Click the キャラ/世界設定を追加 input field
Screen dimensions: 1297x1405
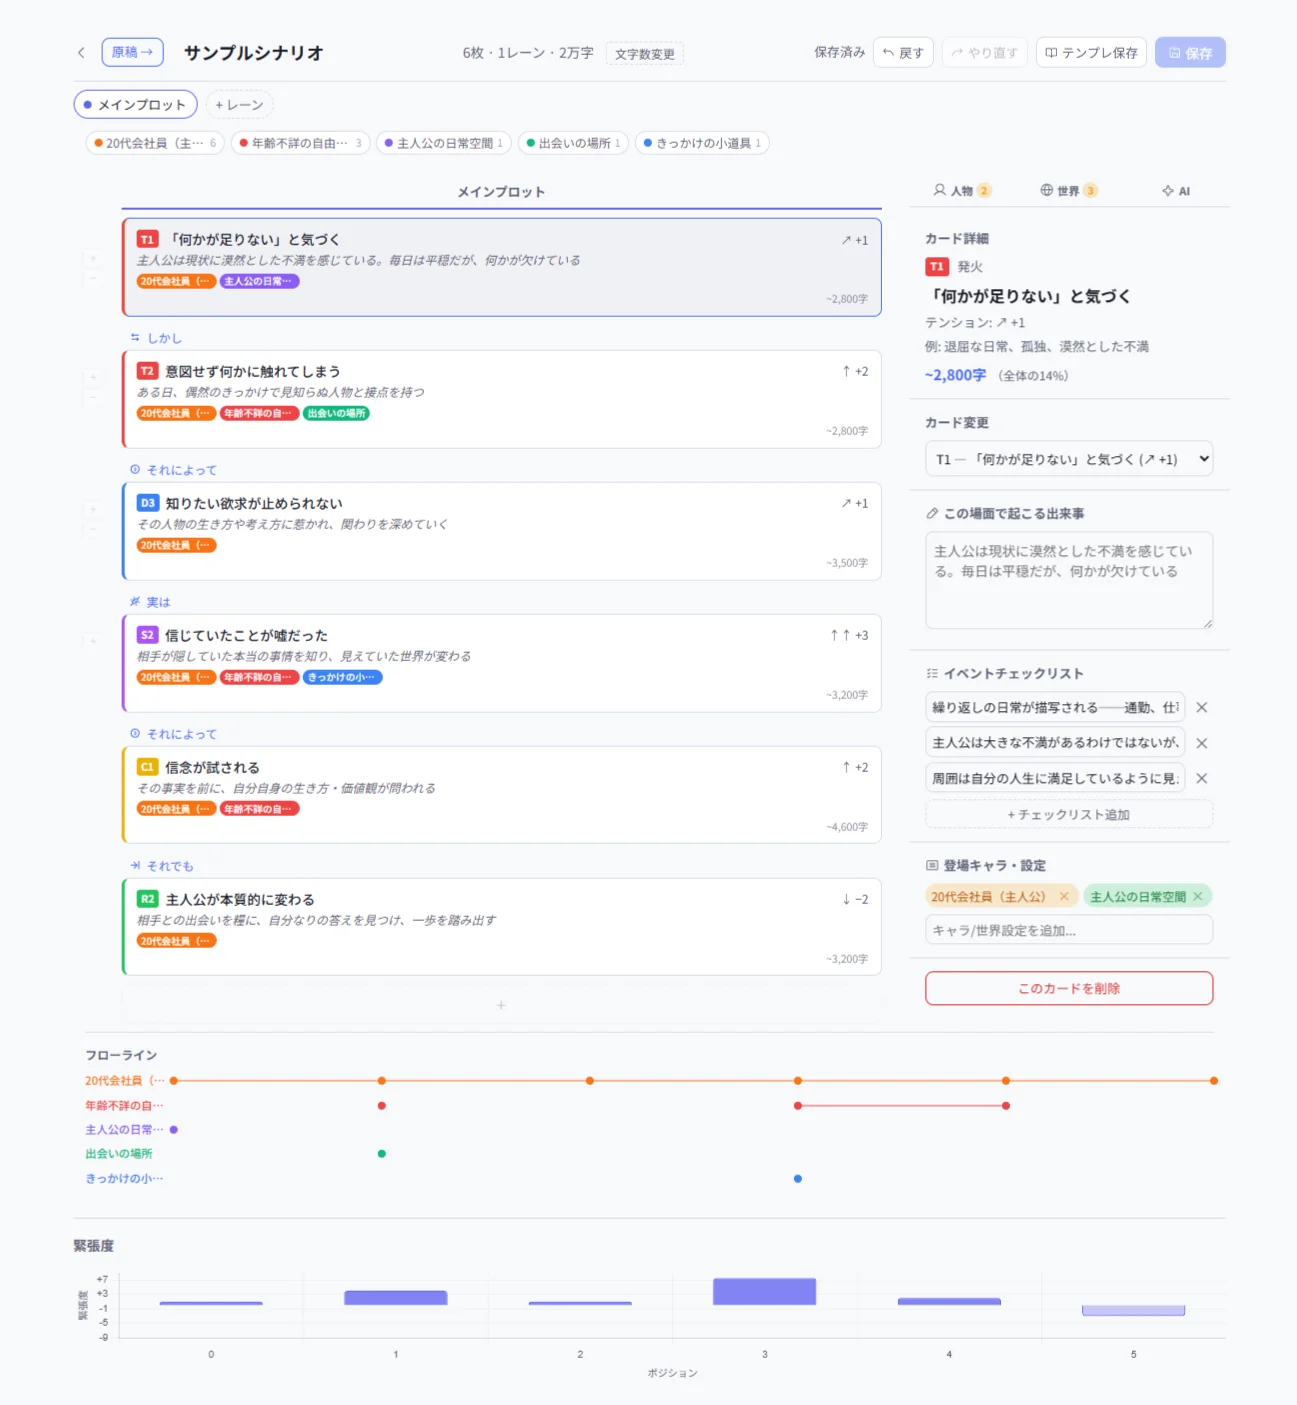1068,929
